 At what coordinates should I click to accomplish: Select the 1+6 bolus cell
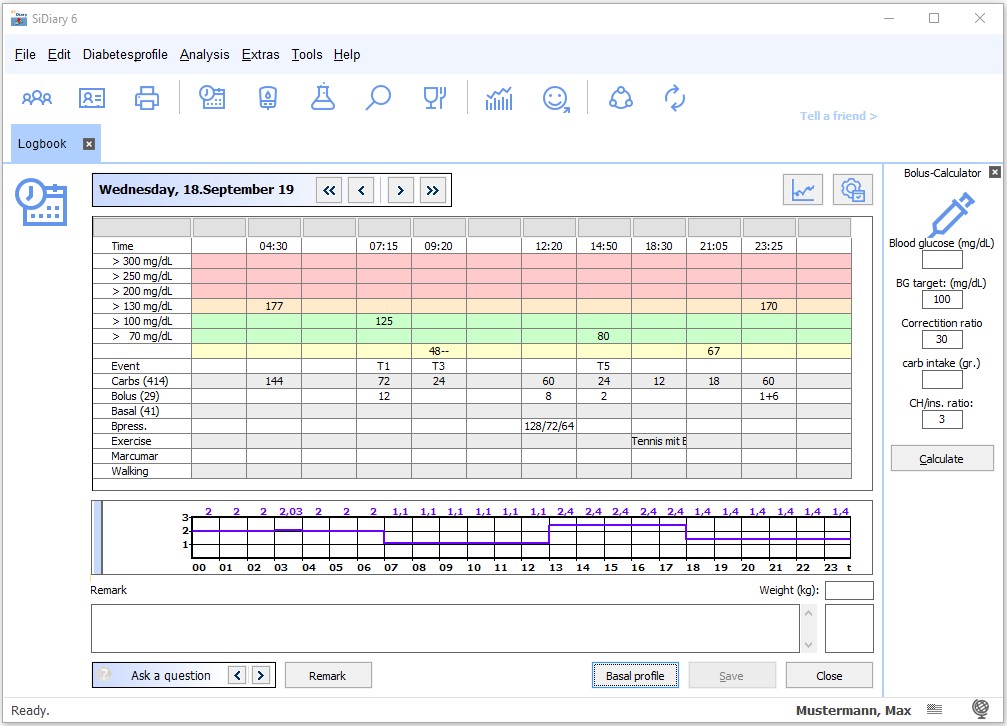tap(769, 396)
